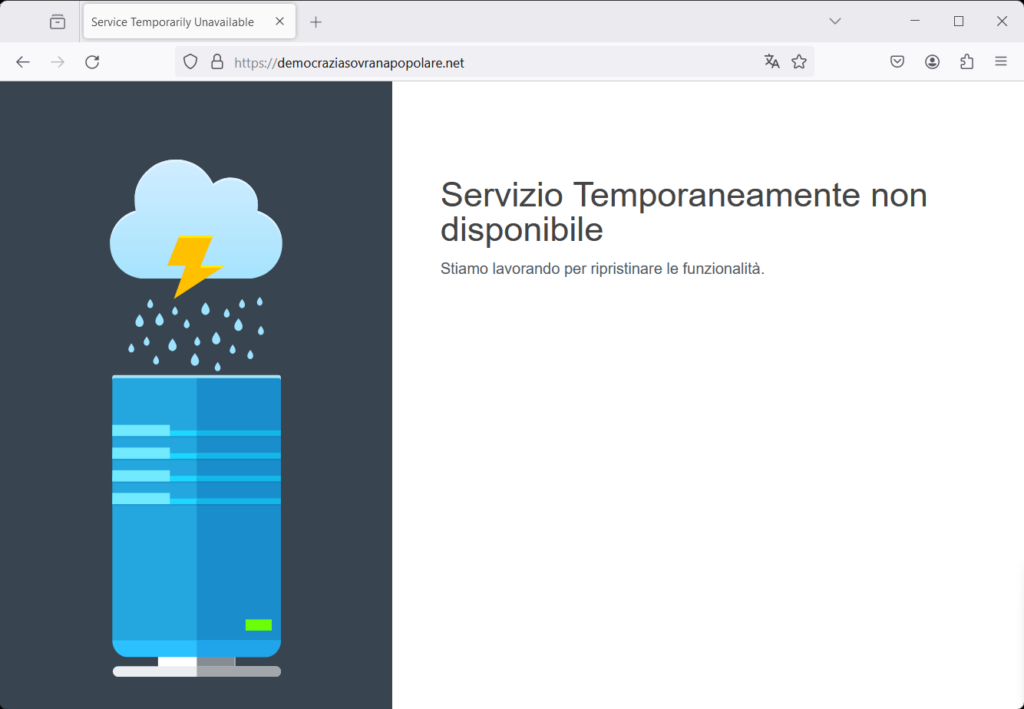Select the Service Temporarily Unavailable tab
Viewport: 1024px width, 709px height.
point(170,22)
